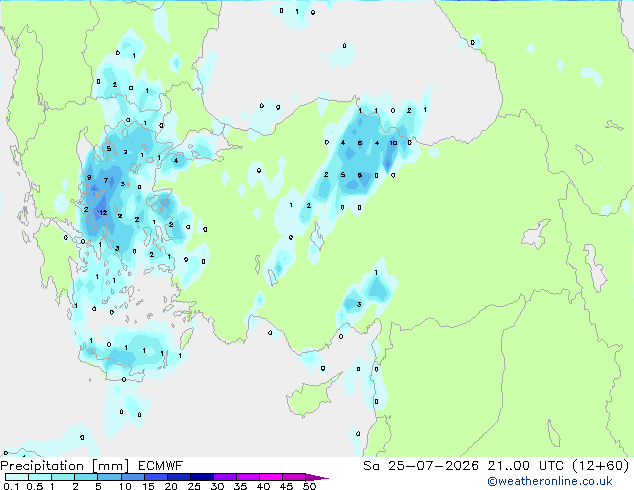
Task: Click the 0.1–0.5 mm legend swatch
Action: (x=17, y=477)
